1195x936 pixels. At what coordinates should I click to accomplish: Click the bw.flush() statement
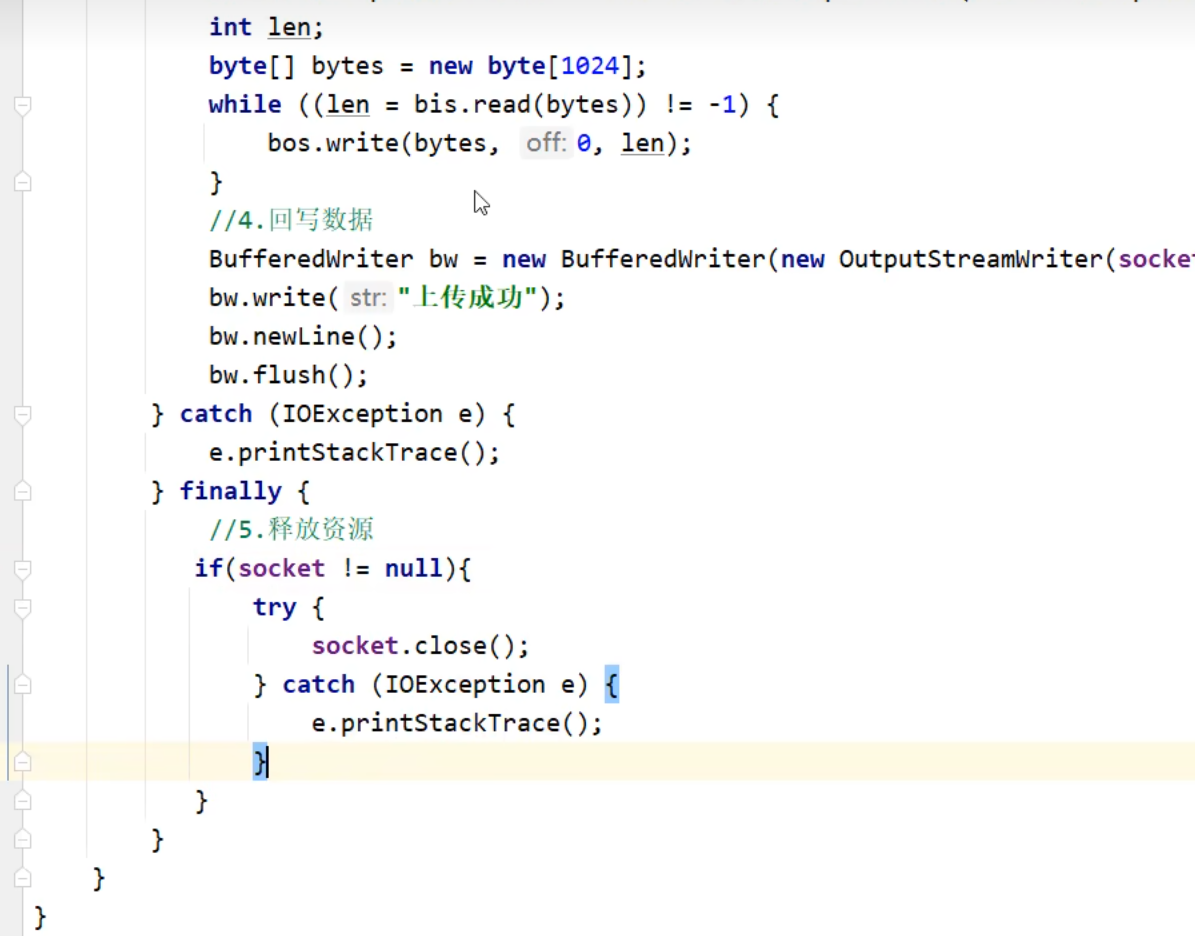288,375
